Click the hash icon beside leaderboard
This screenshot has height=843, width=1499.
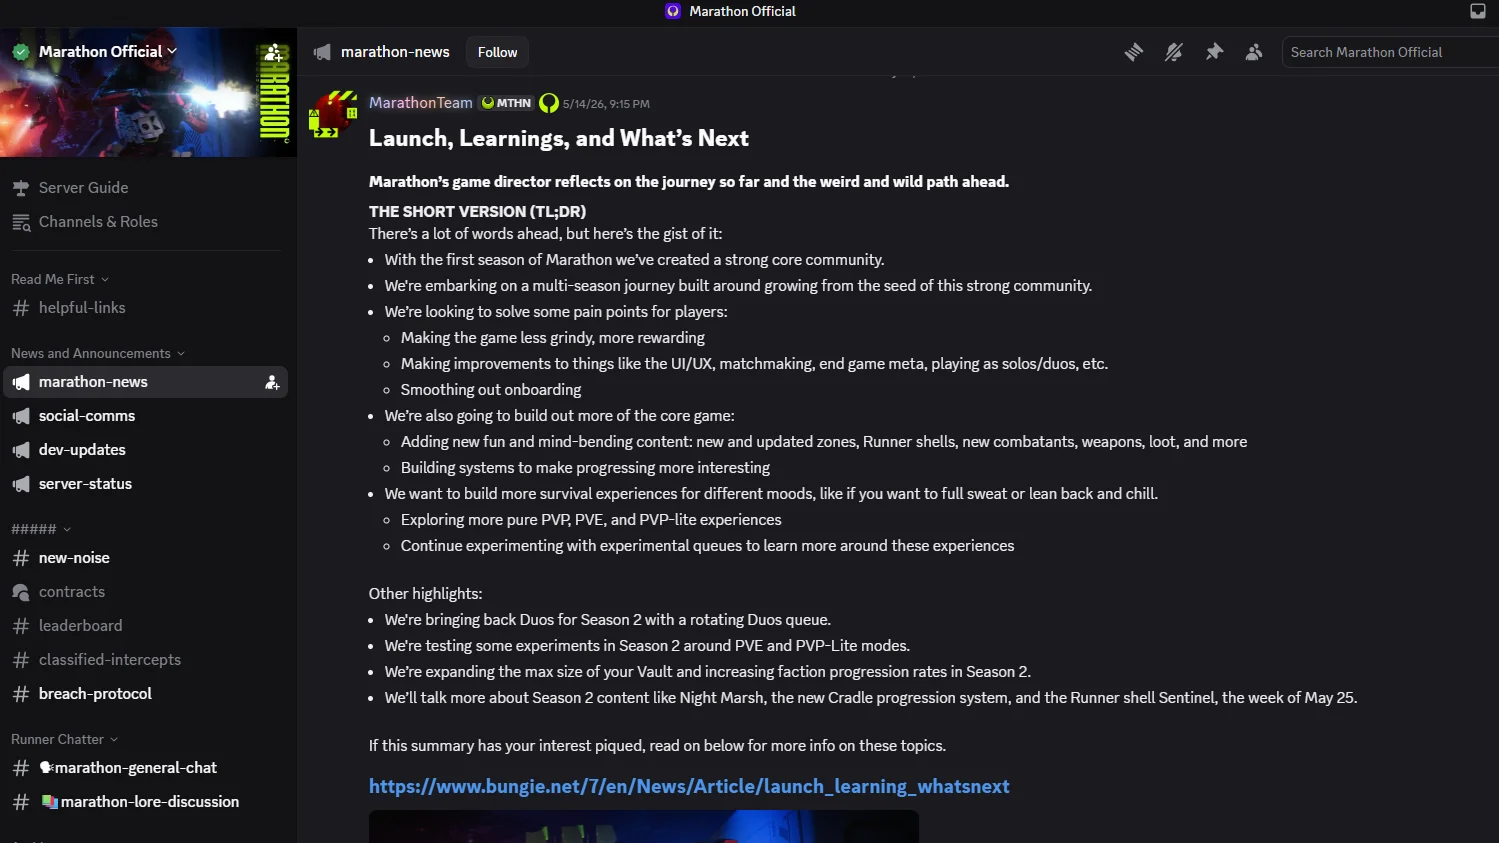pyautogui.click(x=21, y=626)
